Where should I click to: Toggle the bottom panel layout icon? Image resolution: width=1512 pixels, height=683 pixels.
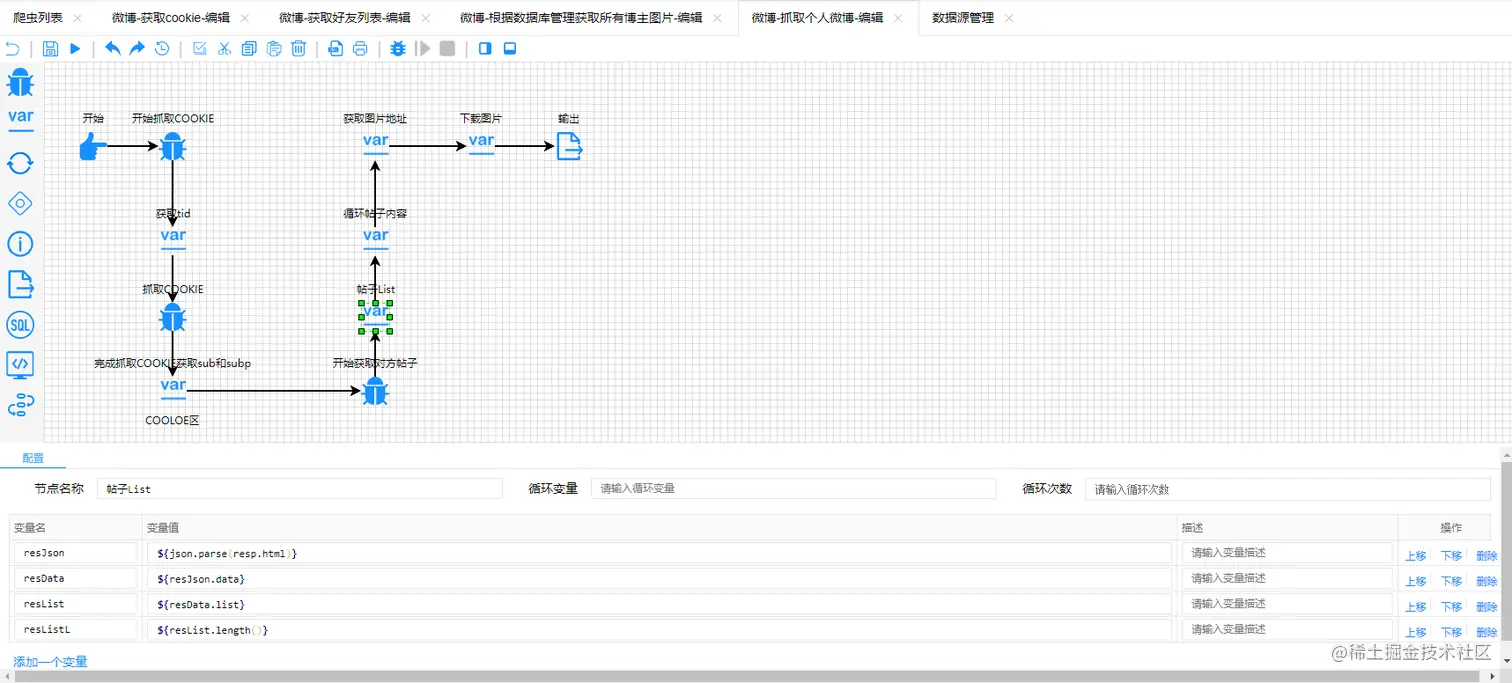(x=510, y=48)
